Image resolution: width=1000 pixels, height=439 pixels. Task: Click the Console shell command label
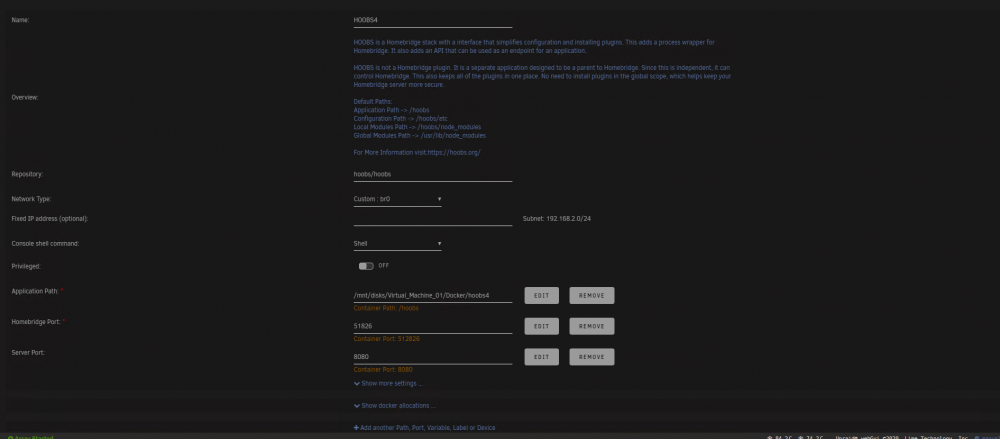click(45, 244)
